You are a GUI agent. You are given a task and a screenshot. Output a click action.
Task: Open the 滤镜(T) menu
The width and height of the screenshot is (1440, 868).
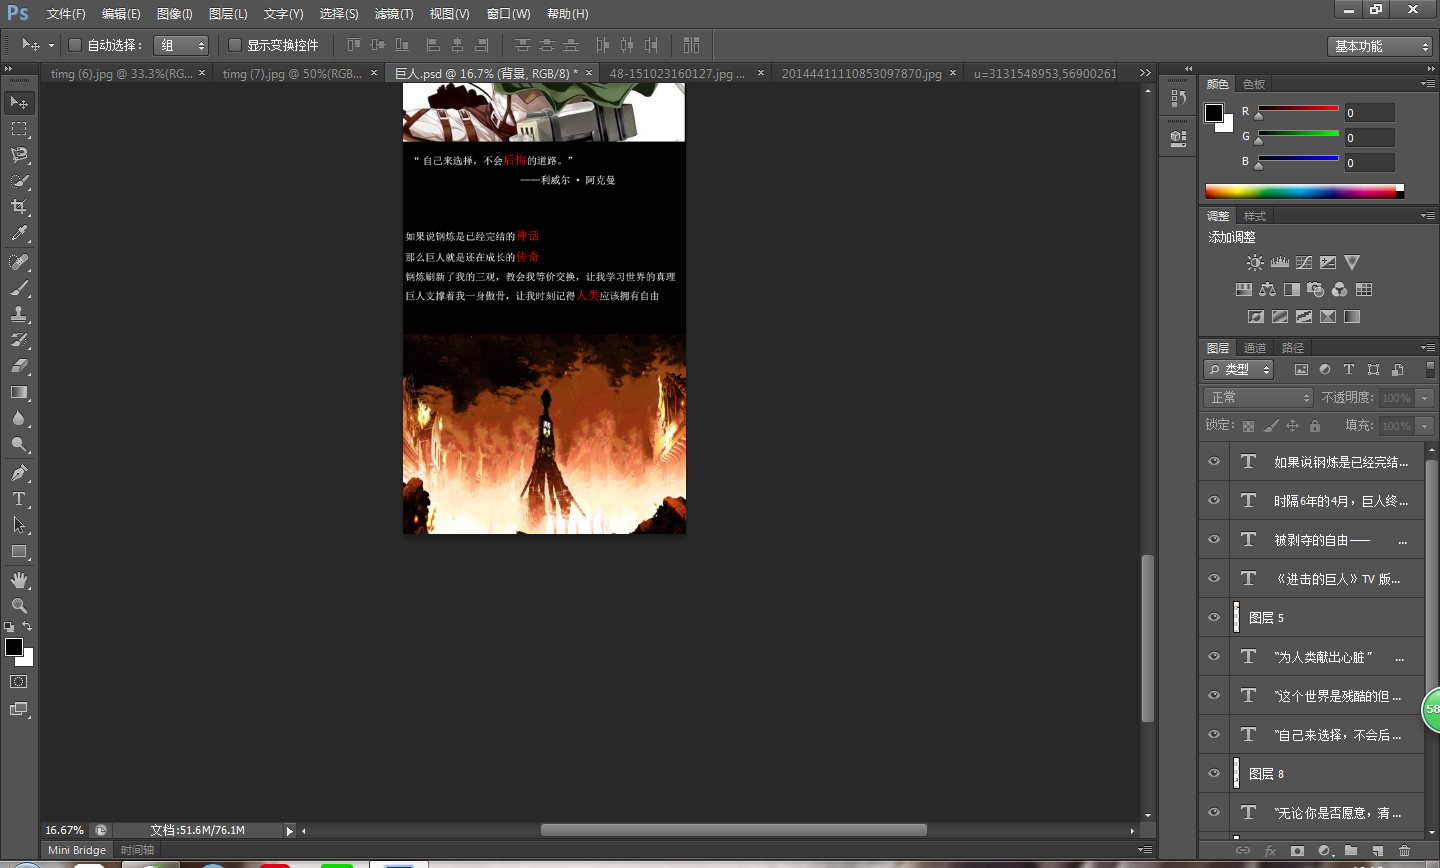tap(394, 14)
